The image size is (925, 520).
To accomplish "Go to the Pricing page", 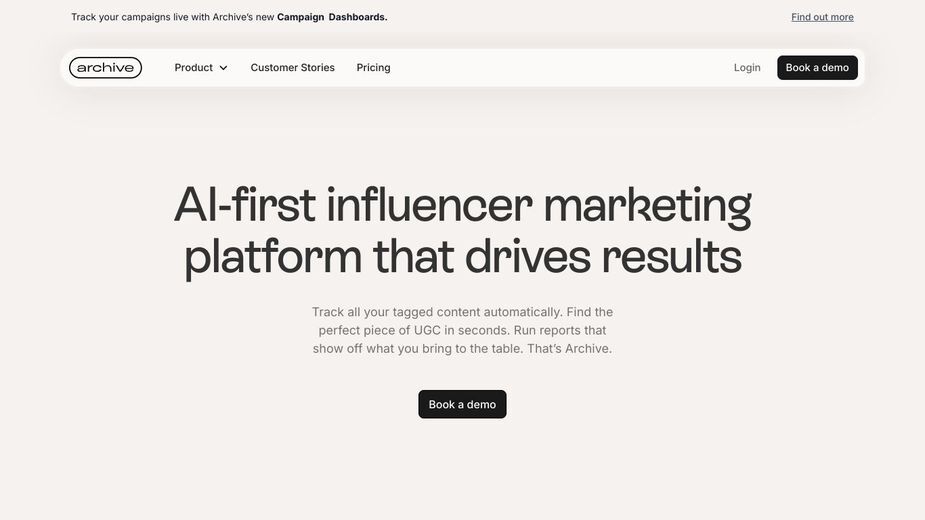I will click(x=373, y=68).
